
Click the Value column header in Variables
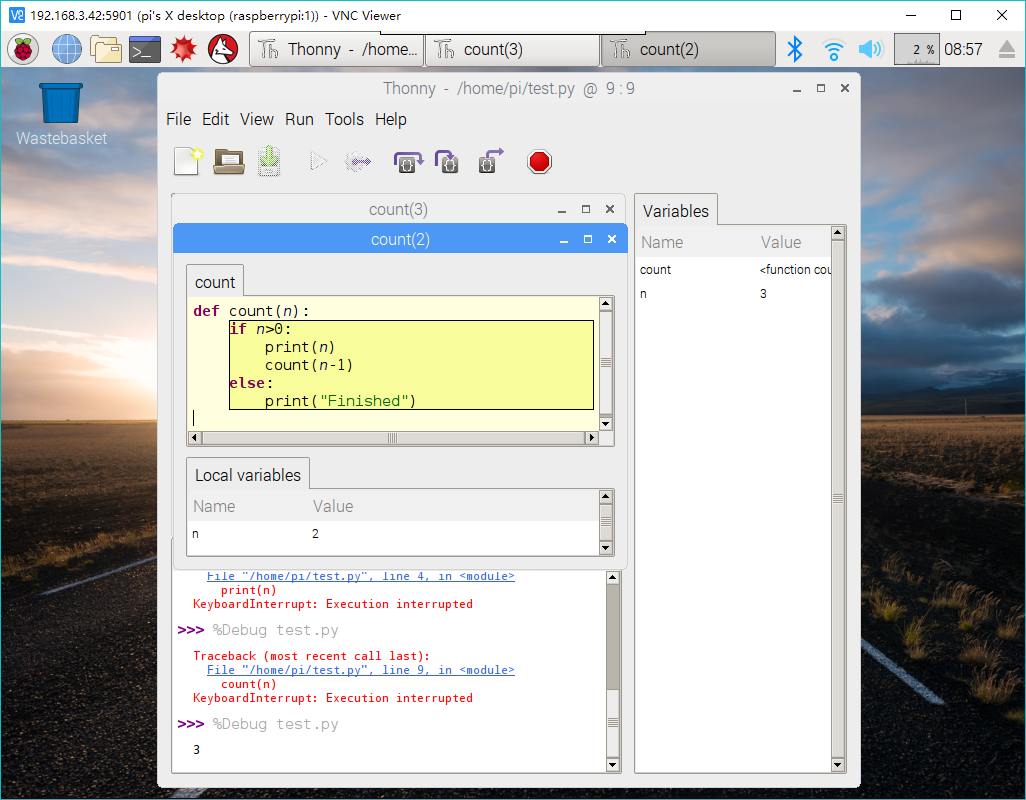pyautogui.click(x=781, y=242)
